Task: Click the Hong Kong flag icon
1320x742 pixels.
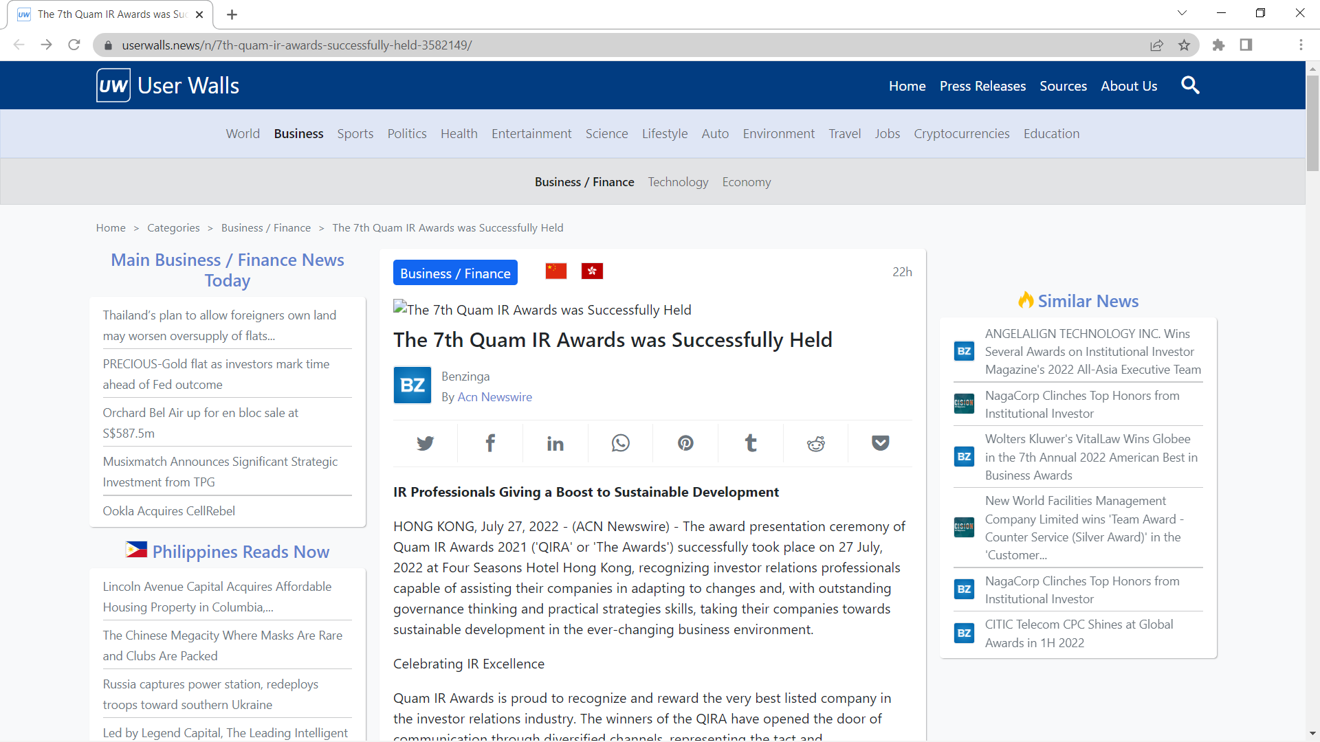Action: 592,271
